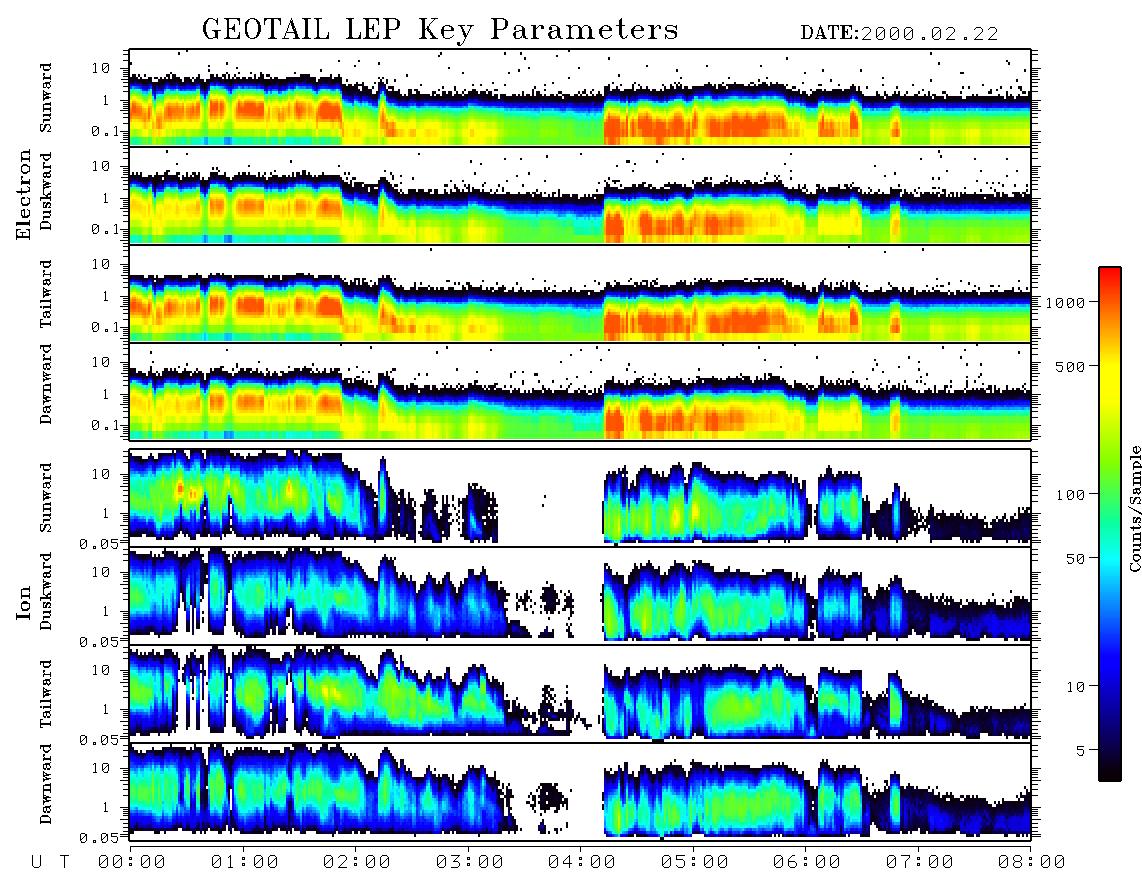This screenshot has height=880, width=1142.
Task: Click the 02:00 time tick label
Action: coord(357,863)
